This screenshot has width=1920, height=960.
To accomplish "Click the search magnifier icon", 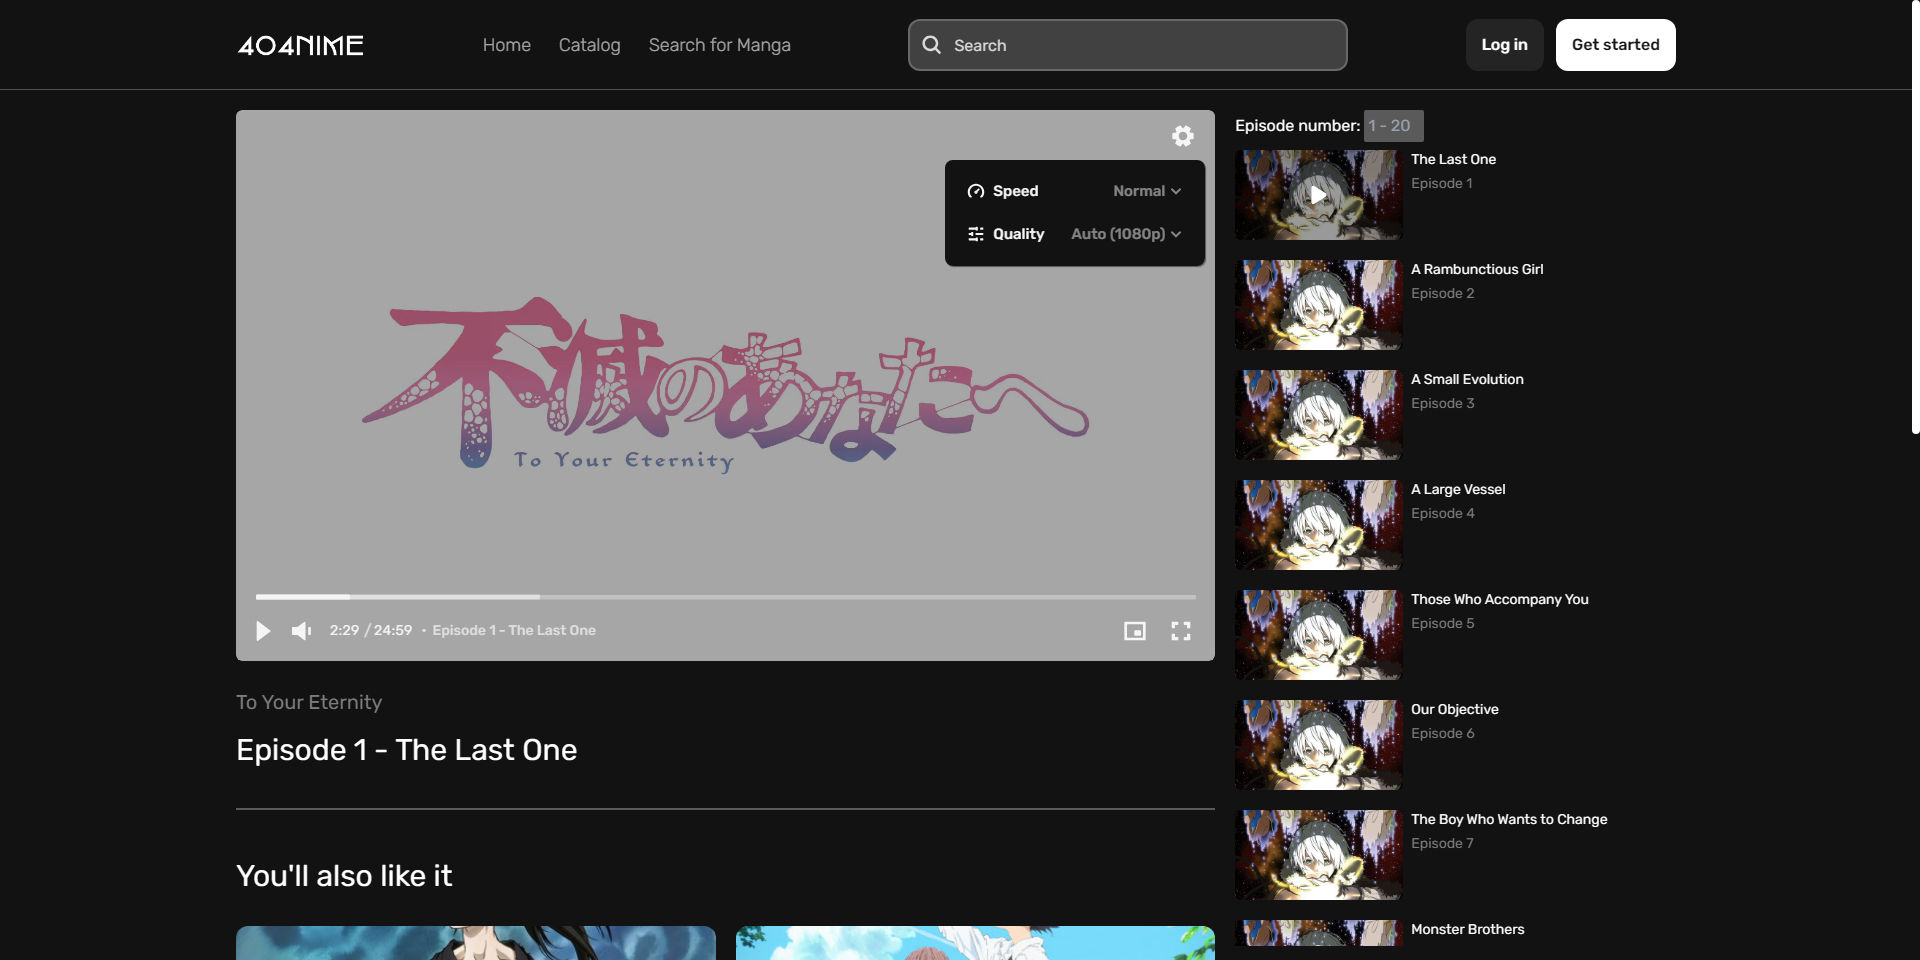I will (x=931, y=45).
